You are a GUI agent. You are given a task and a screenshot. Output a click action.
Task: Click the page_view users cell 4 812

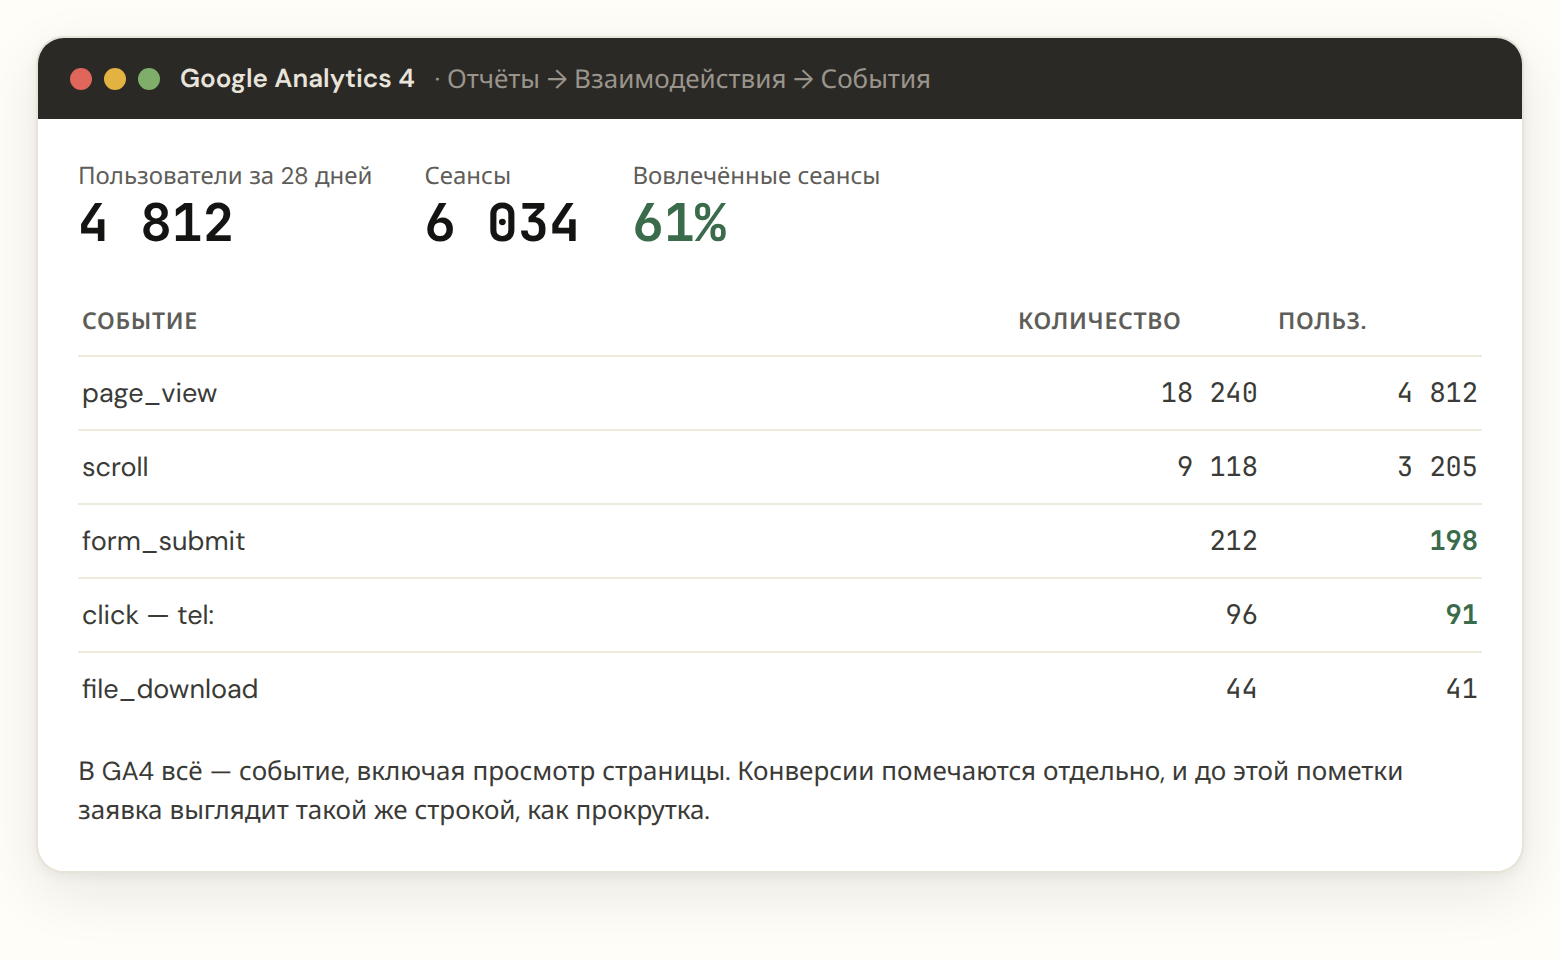1437,393
